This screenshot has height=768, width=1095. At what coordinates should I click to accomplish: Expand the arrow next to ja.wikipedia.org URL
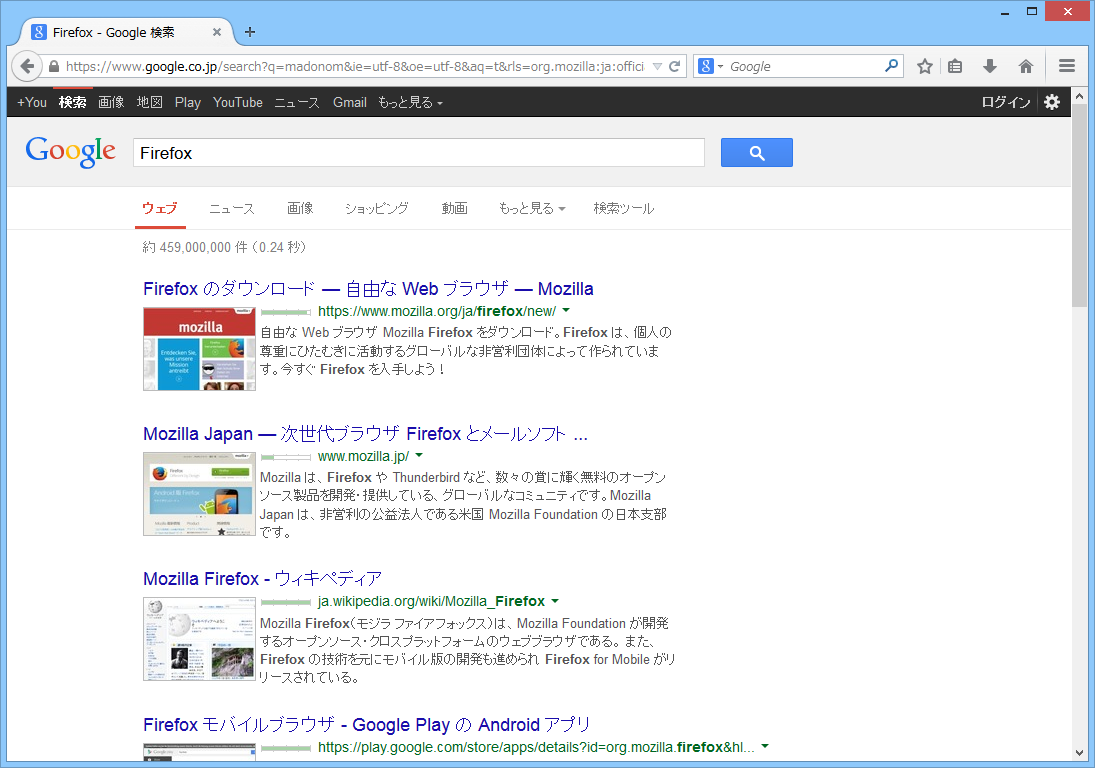[x=555, y=601]
